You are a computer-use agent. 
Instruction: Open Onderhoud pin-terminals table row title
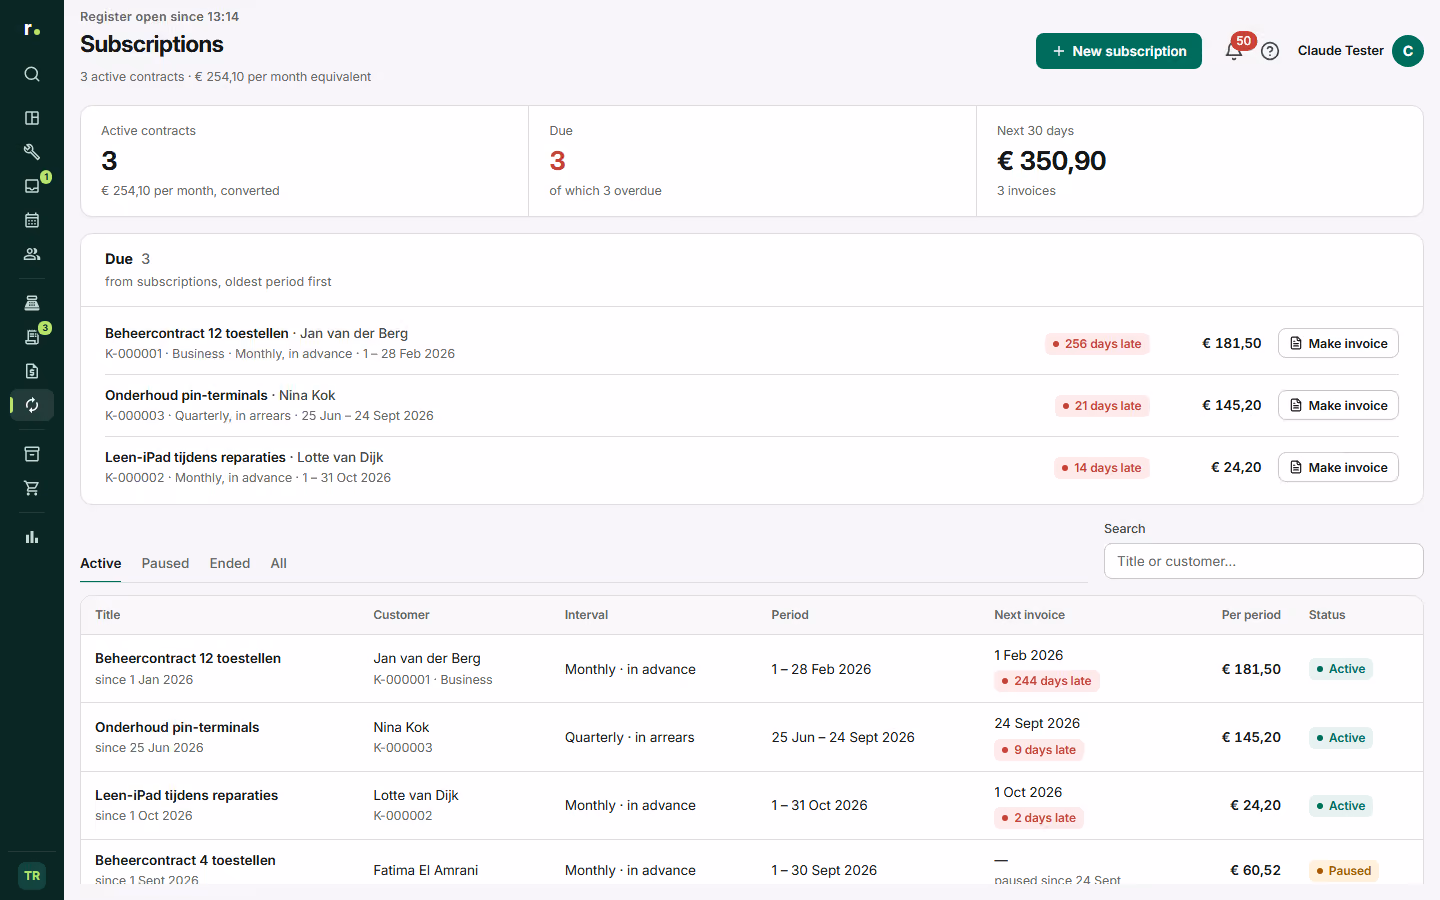click(x=177, y=727)
